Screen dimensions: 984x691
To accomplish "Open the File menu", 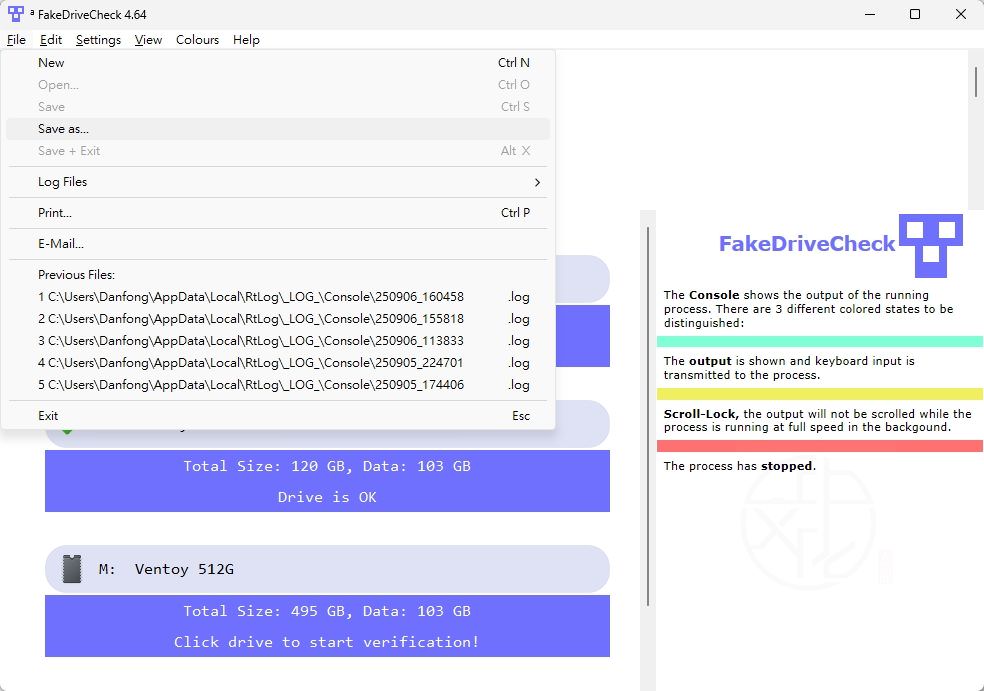I will point(16,40).
